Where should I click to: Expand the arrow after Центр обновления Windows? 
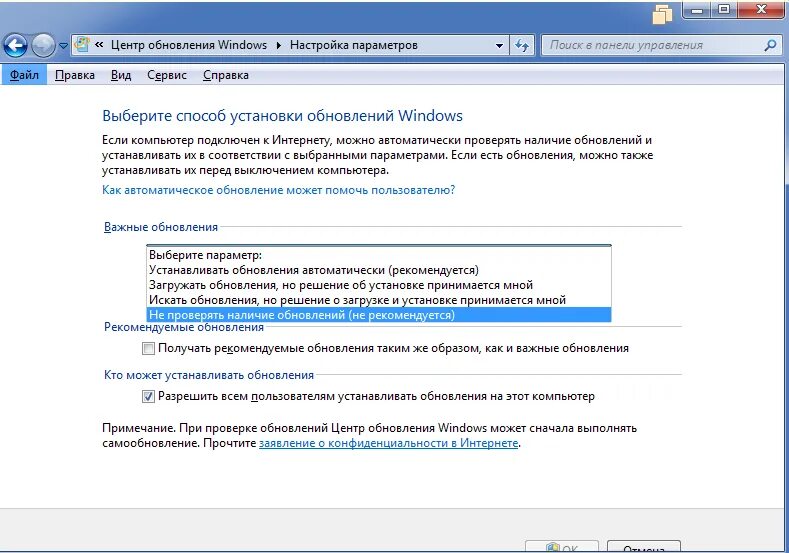278,45
